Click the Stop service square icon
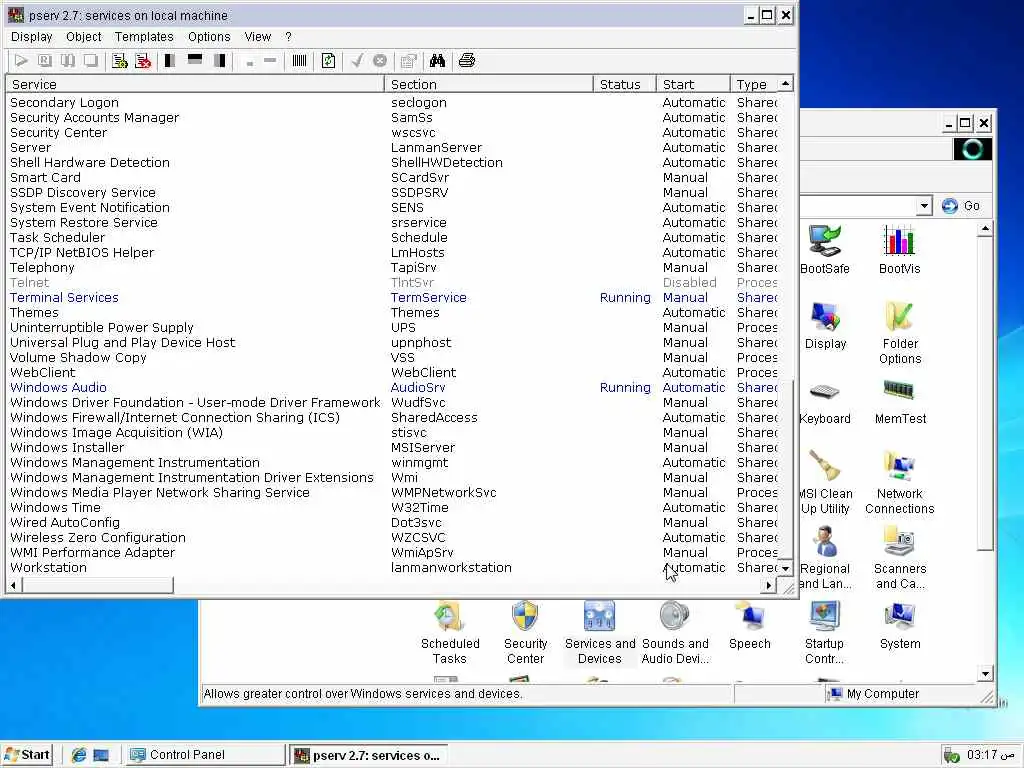Viewport: 1024px width, 768px height. [x=90, y=61]
